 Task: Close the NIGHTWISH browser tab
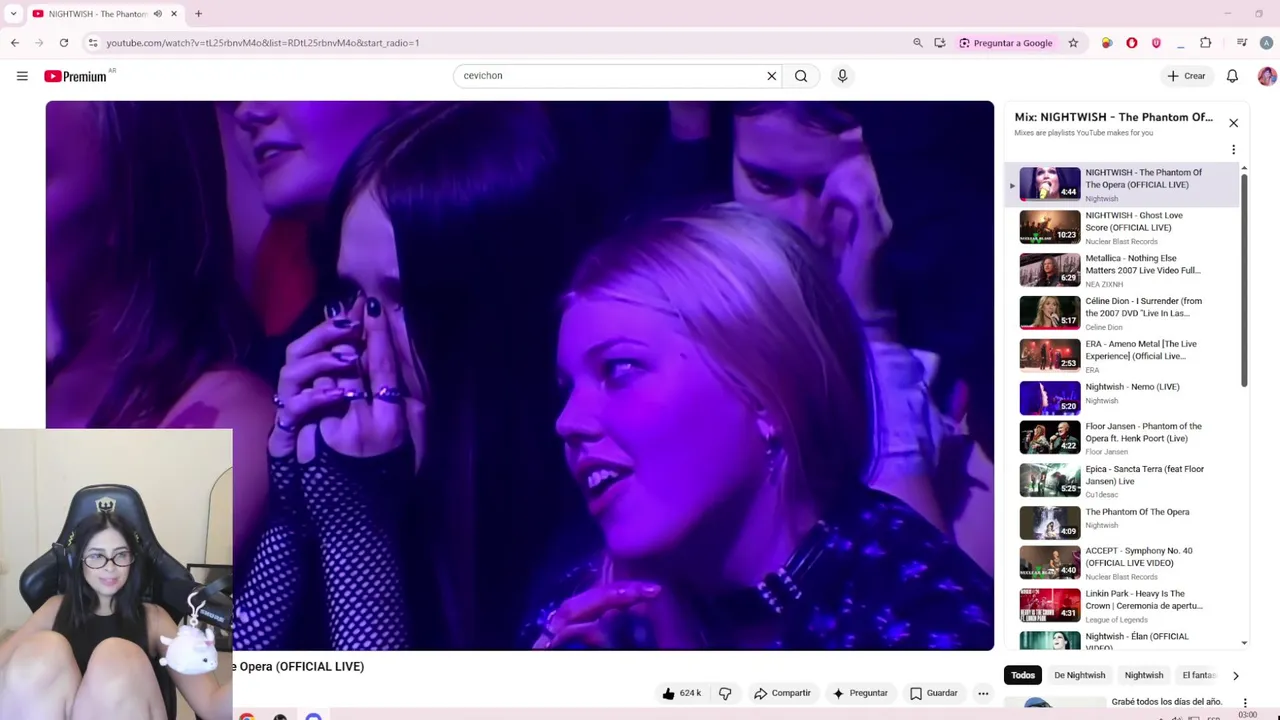coord(174,14)
